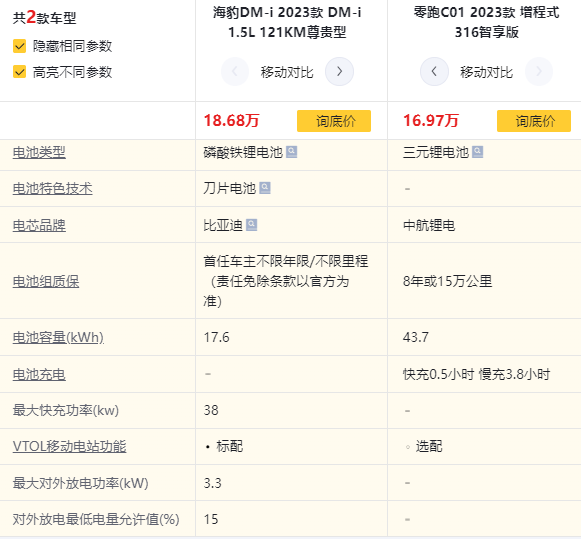Screen dimensions: 581x539
Task: Toggle the 高亮不同参数 checkbox
Action: pyautogui.click(x=19, y=72)
